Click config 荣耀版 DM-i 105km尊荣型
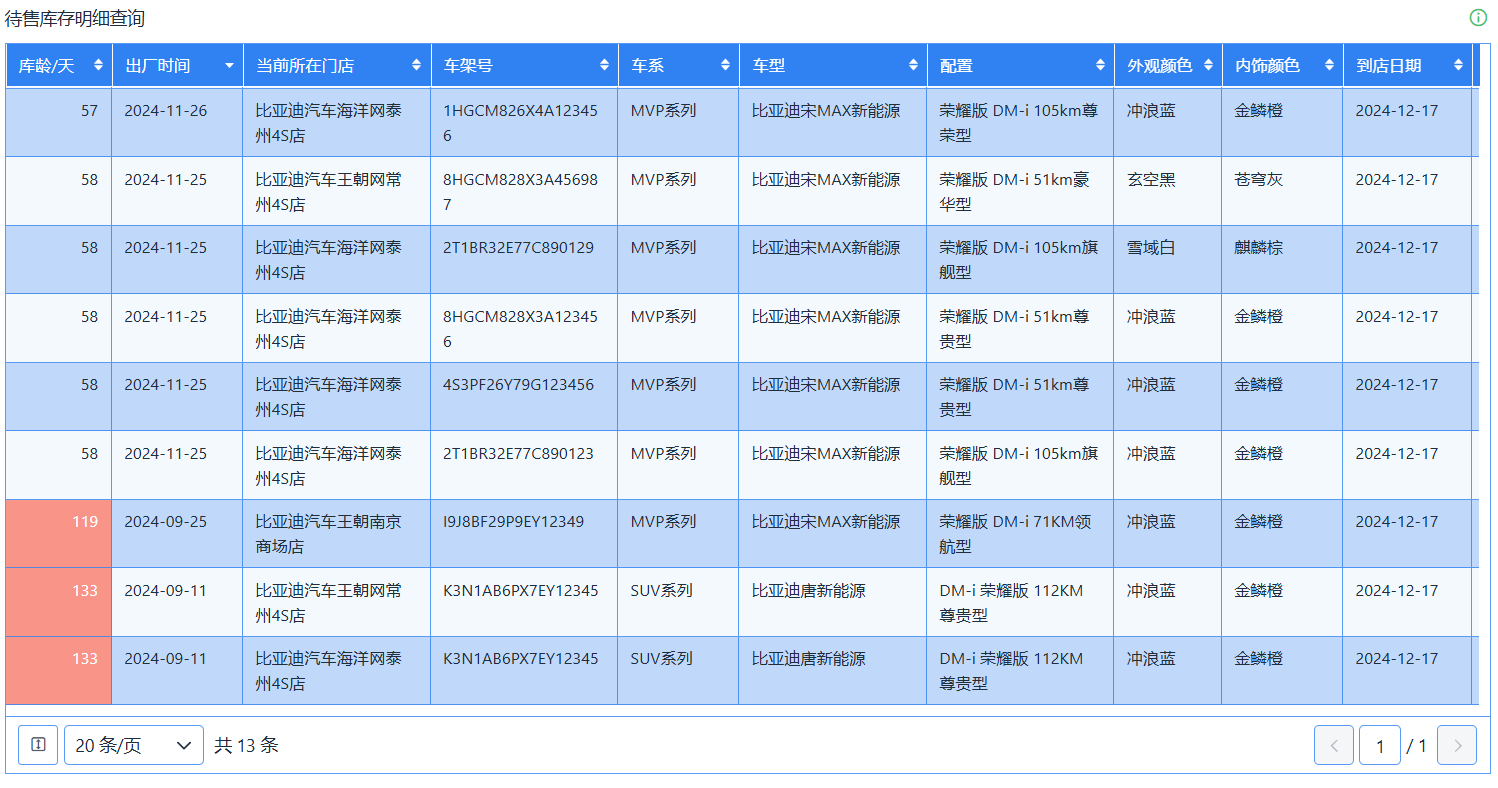 tap(1018, 122)
